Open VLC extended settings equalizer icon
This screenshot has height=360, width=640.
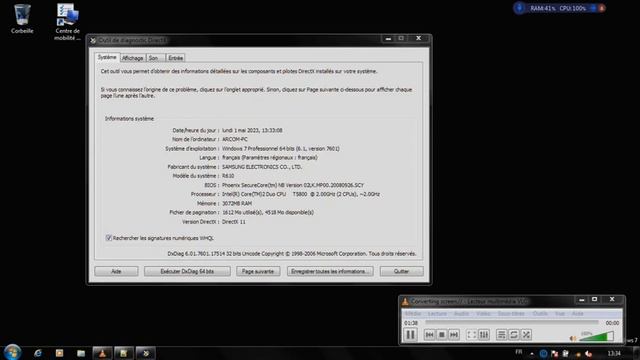click(484, 335)
